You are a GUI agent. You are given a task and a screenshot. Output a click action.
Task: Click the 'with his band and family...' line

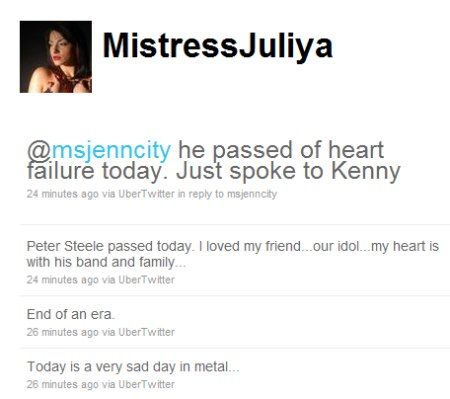(106, 262)
